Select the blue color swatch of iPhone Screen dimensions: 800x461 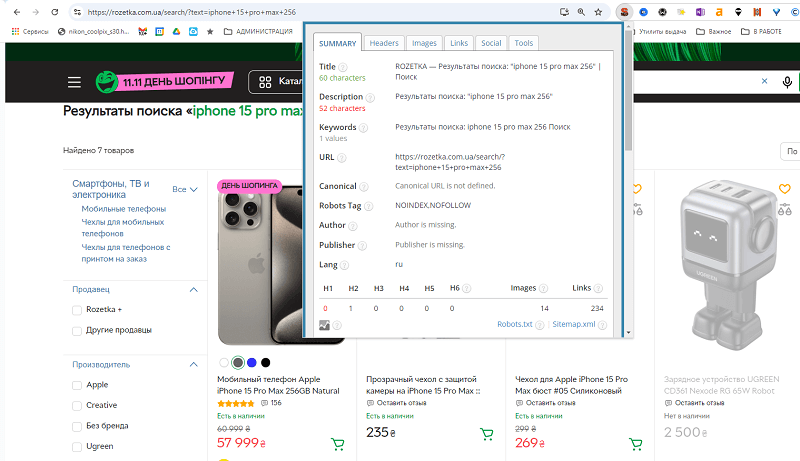tap(252, 363)
